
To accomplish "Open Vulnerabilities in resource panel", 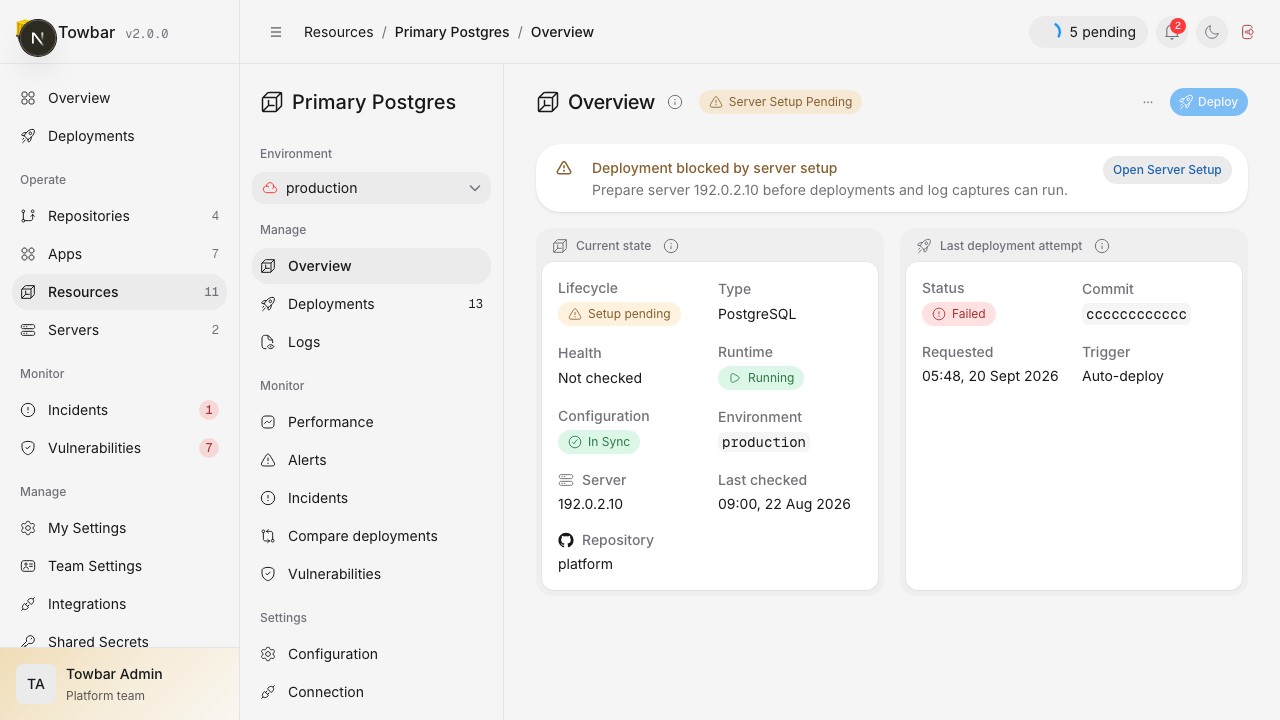I will (372, 574).
